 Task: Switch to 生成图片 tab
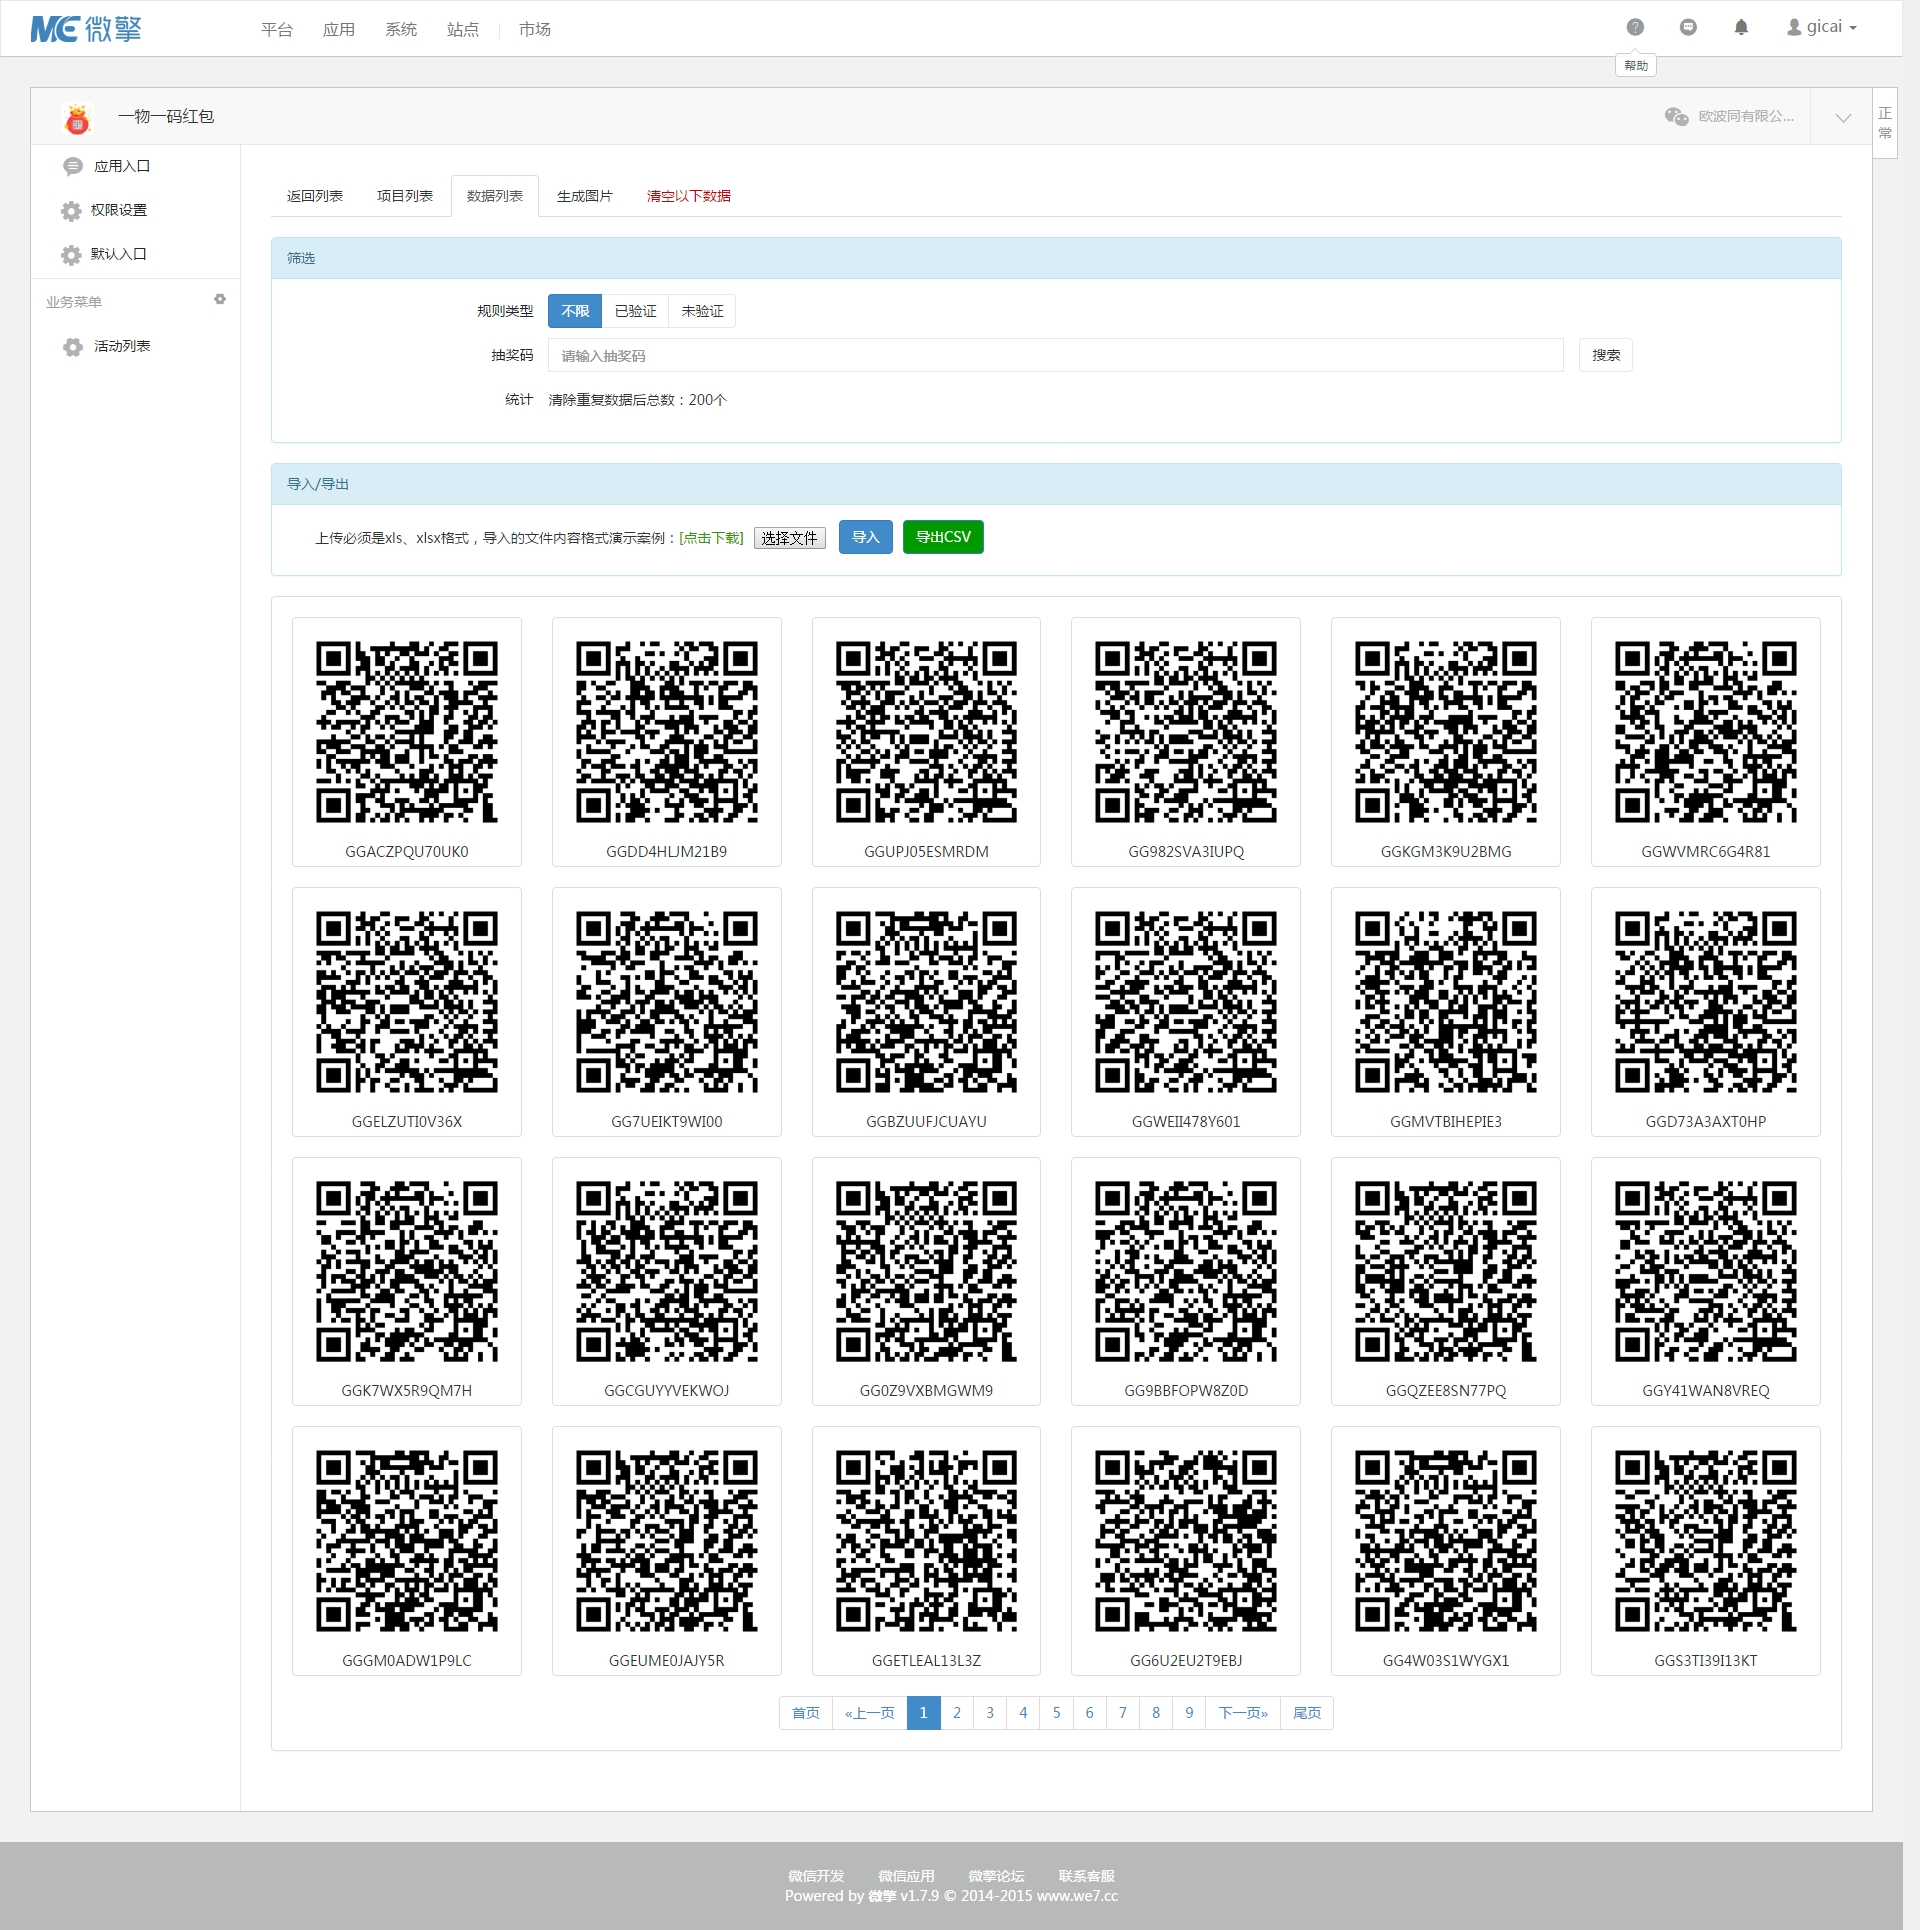tap(585, 196)
